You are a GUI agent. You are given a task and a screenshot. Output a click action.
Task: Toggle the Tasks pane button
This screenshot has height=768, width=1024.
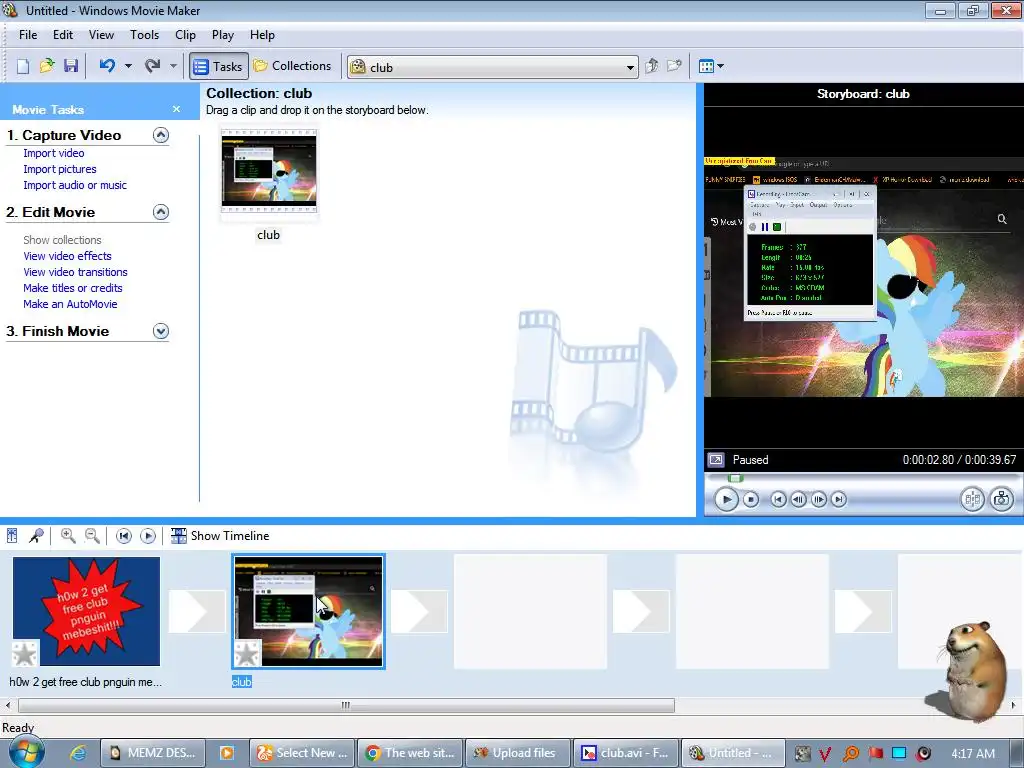click(x=219, y=66)
